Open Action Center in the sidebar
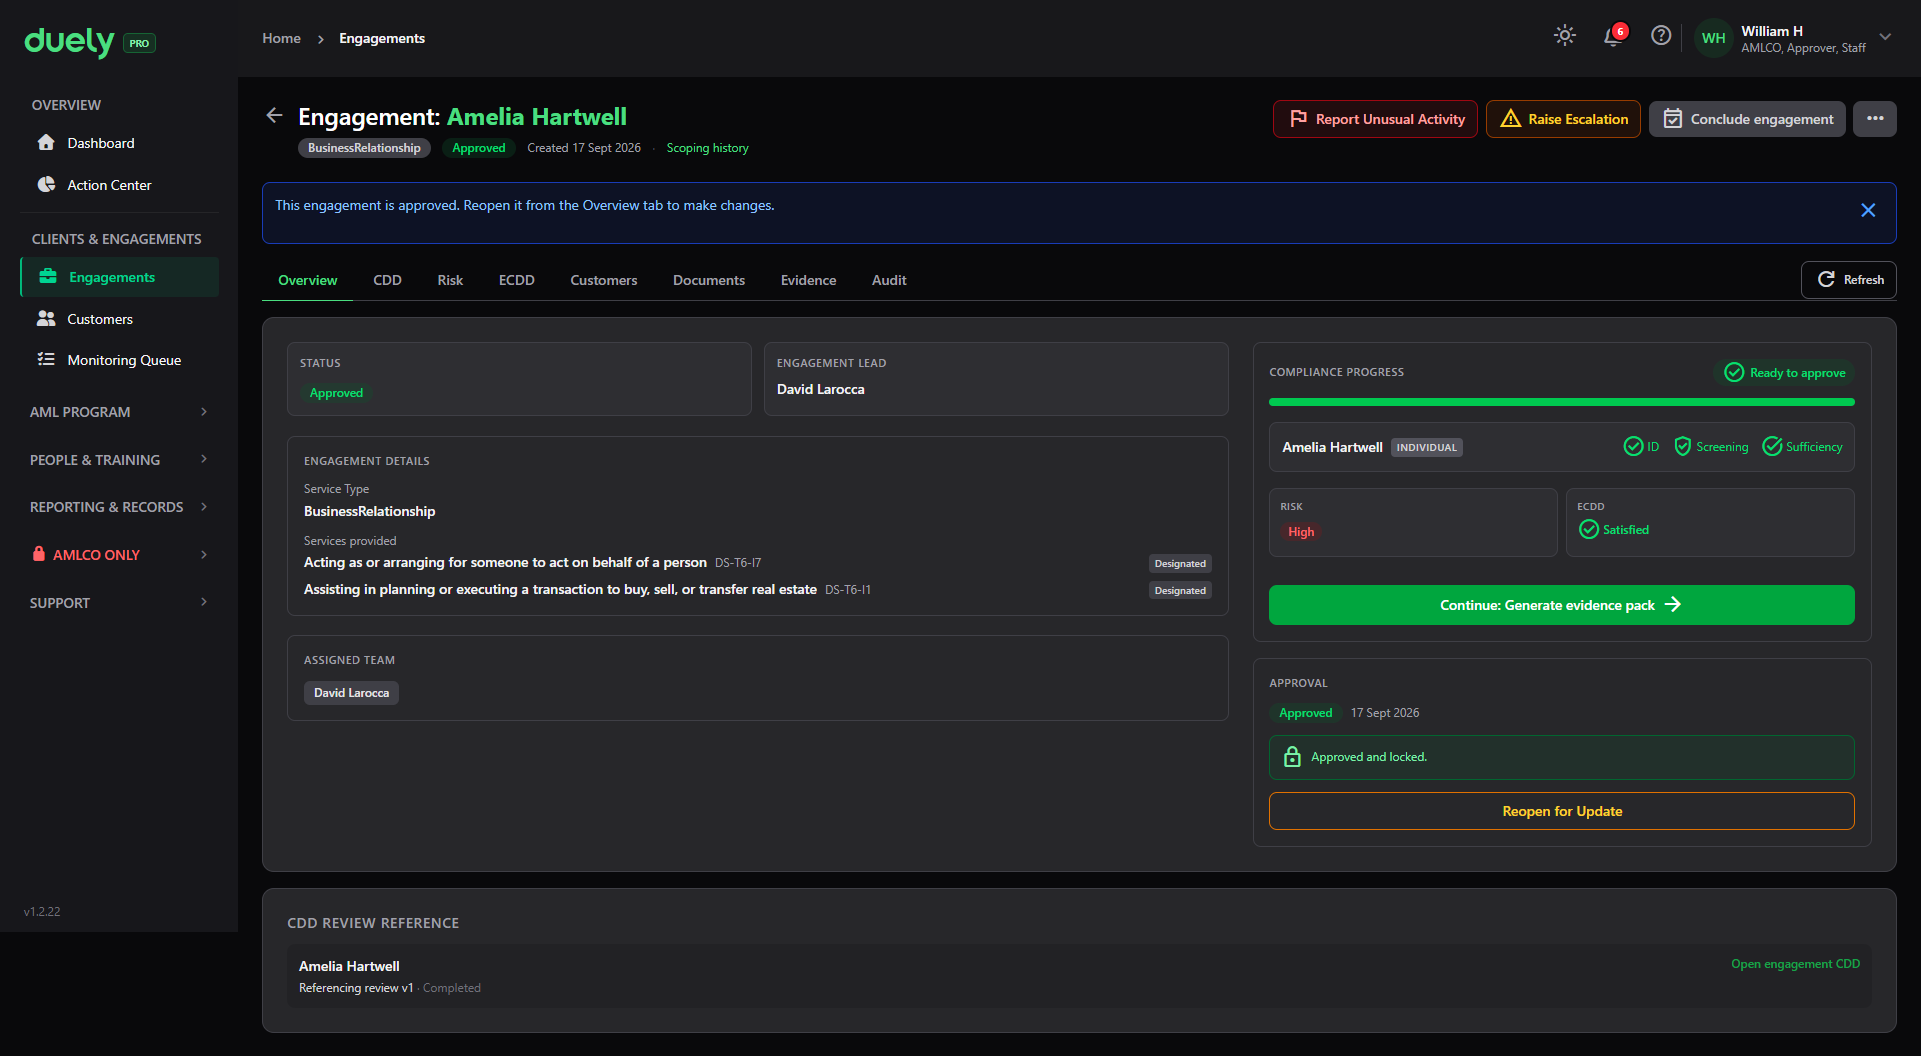The width and height of the screenshot is (1921, 1056). click(119, 185)
